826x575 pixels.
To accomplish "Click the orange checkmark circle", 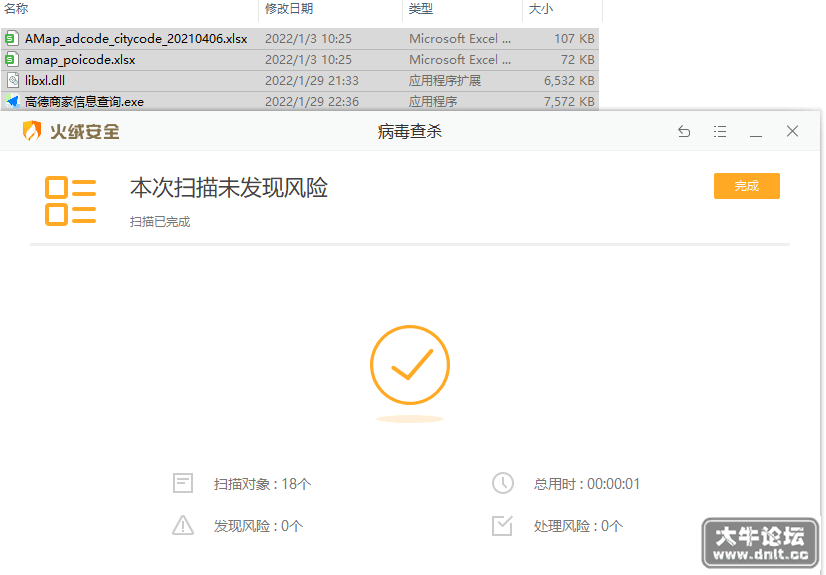I will pyautogui.click(x=410, y=365).
